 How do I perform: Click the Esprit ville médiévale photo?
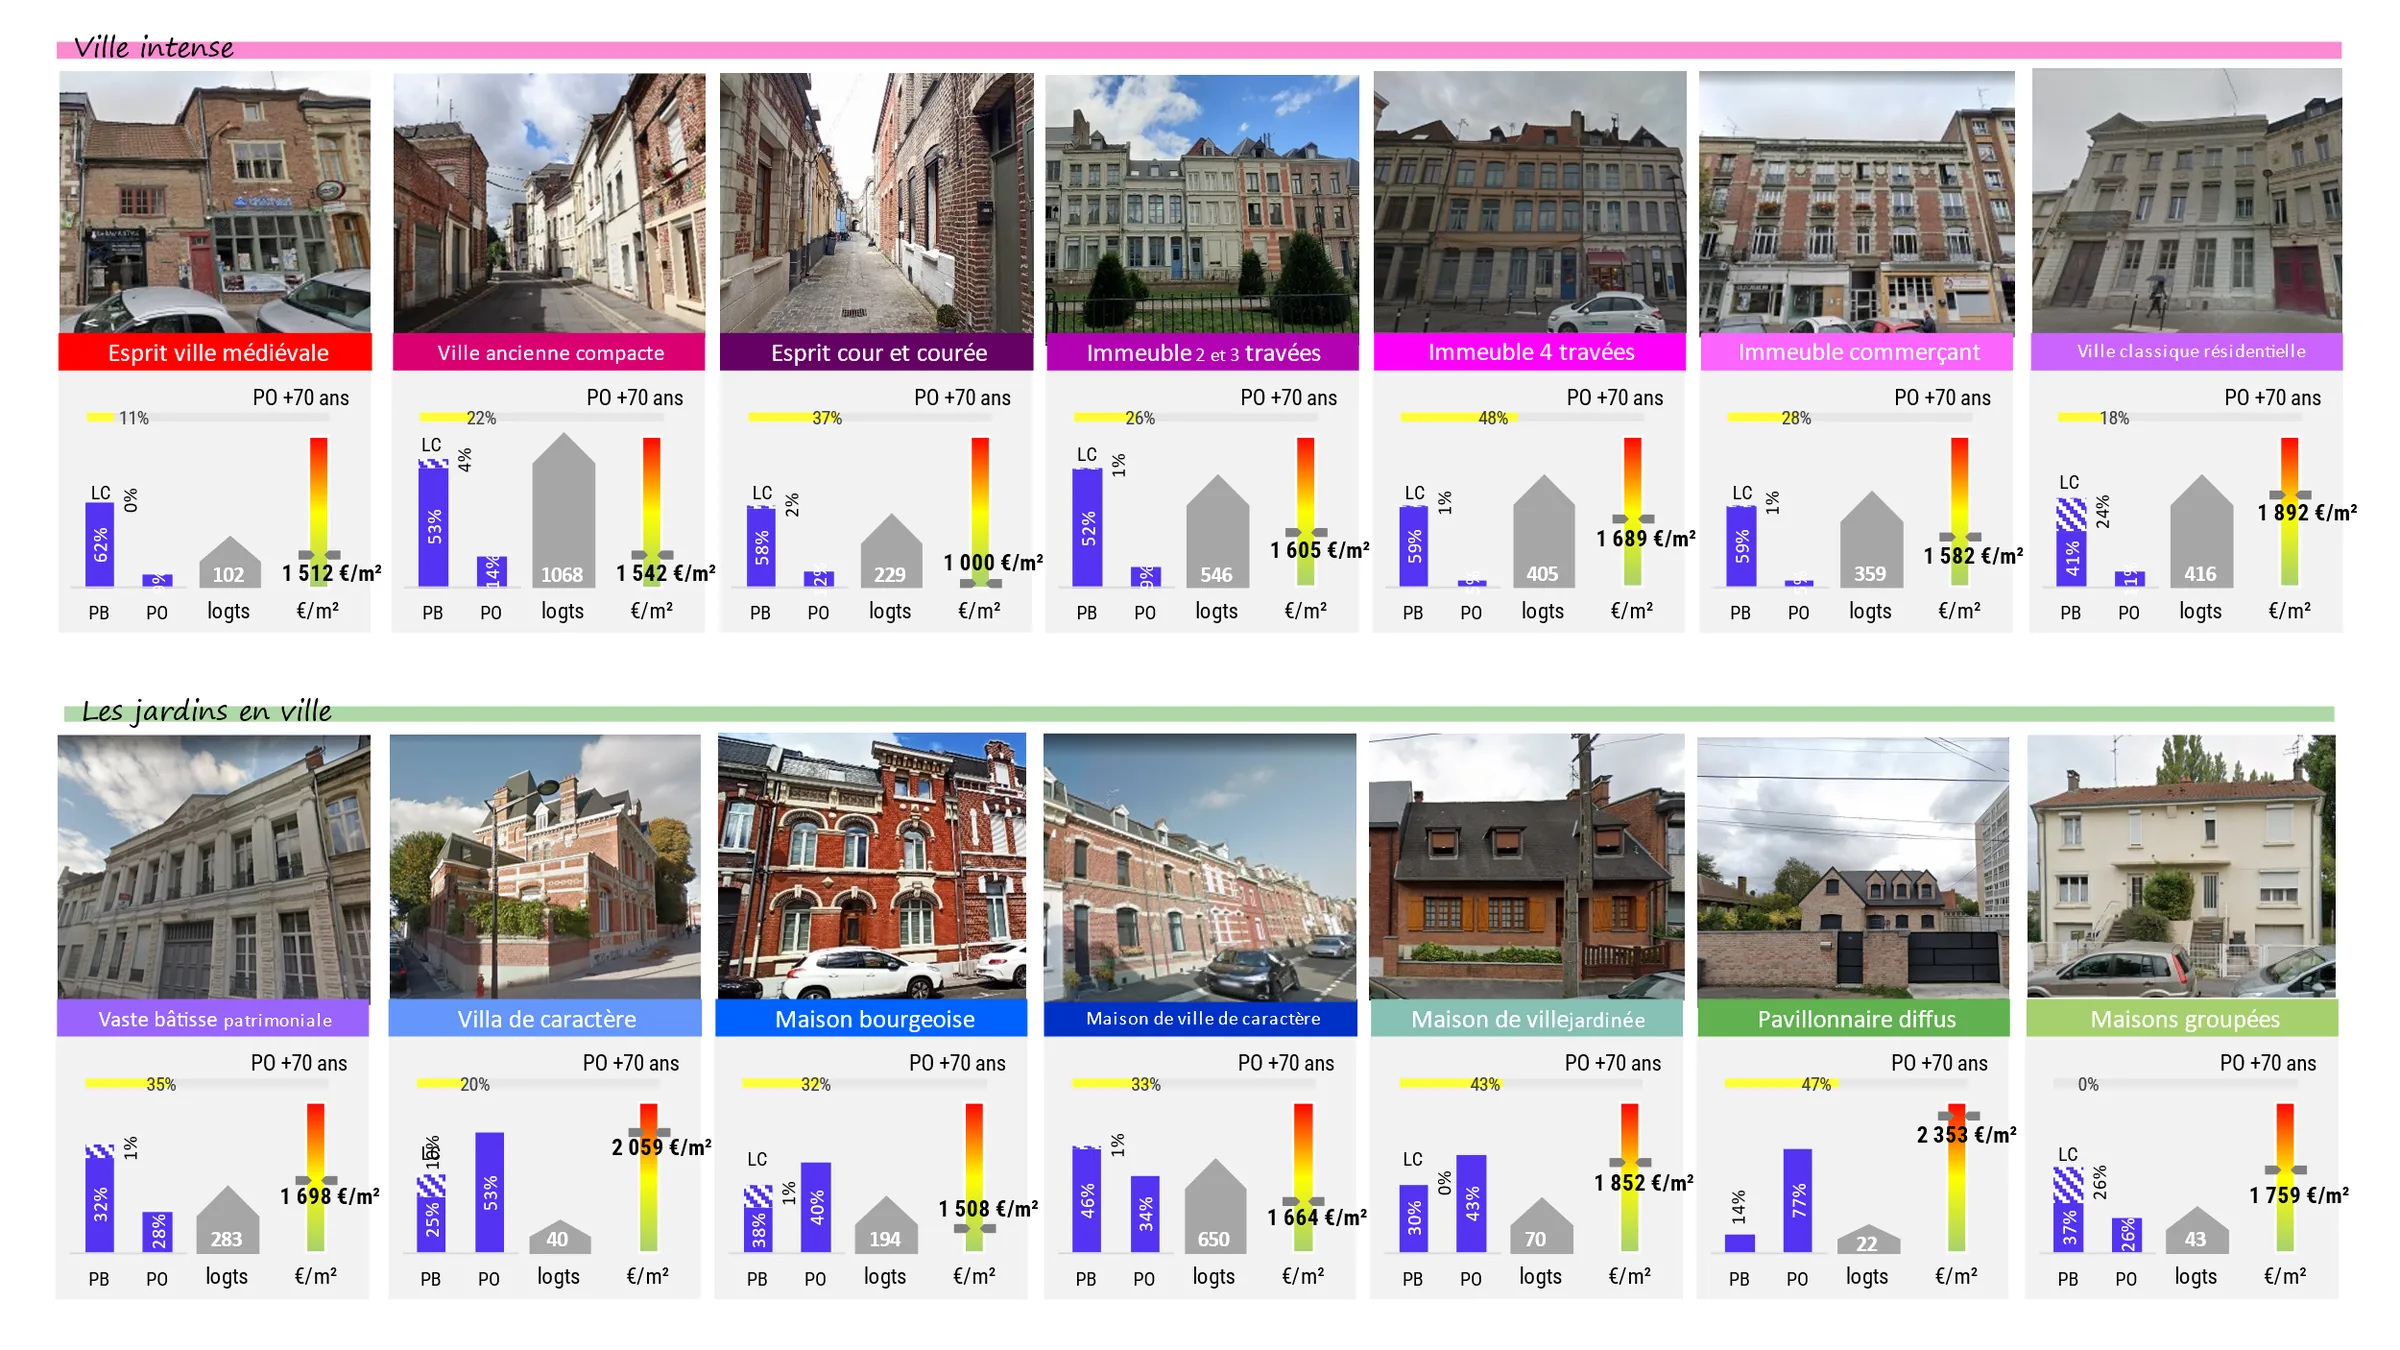coord(215,202)
